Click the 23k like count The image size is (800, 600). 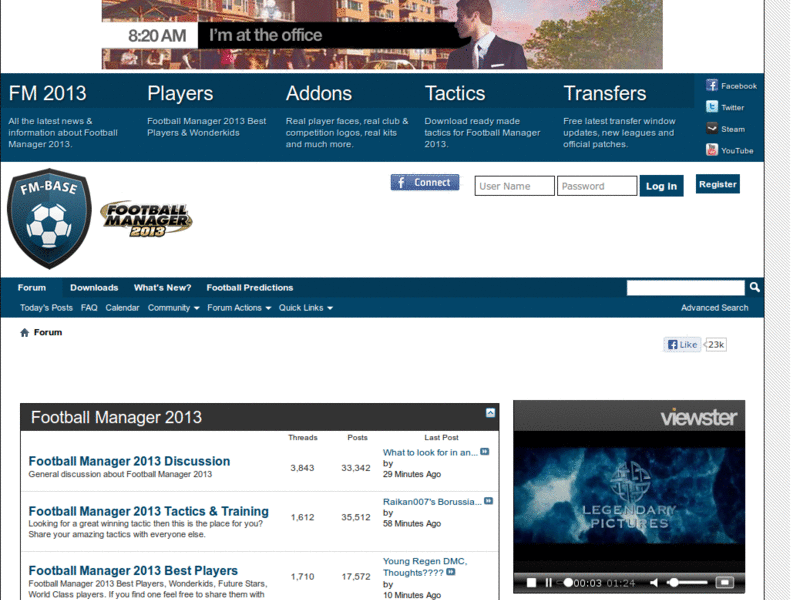click(716, 344)
